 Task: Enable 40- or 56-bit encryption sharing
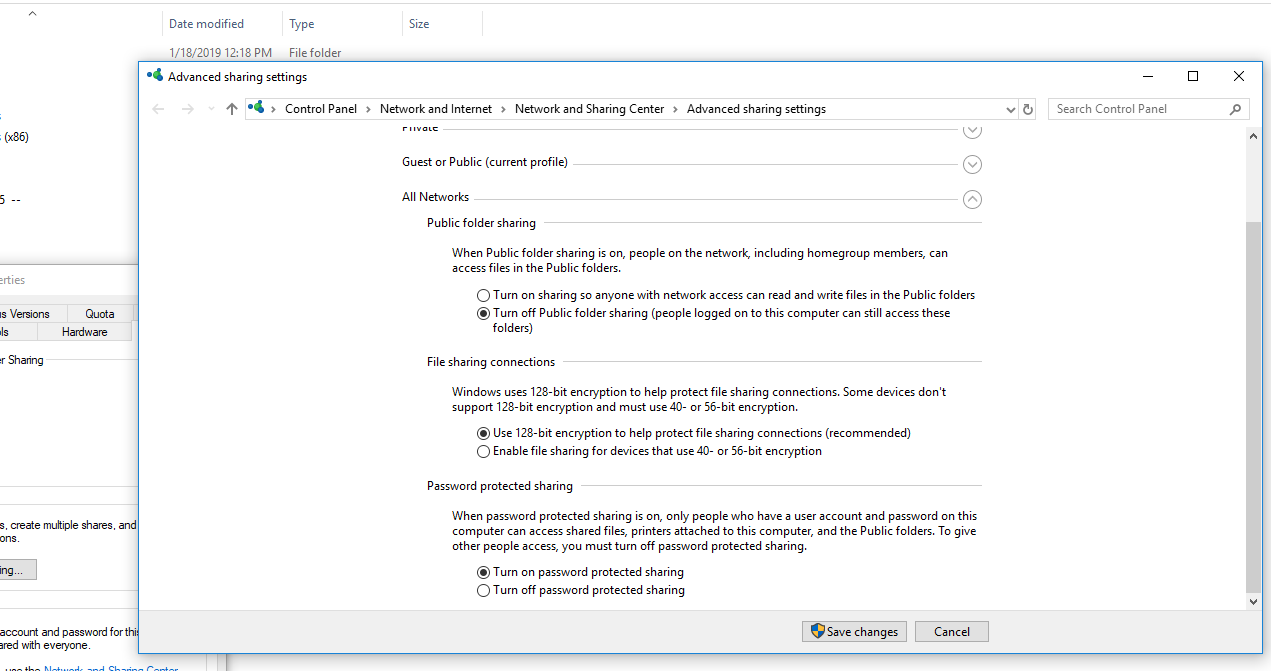coord(484,451)
